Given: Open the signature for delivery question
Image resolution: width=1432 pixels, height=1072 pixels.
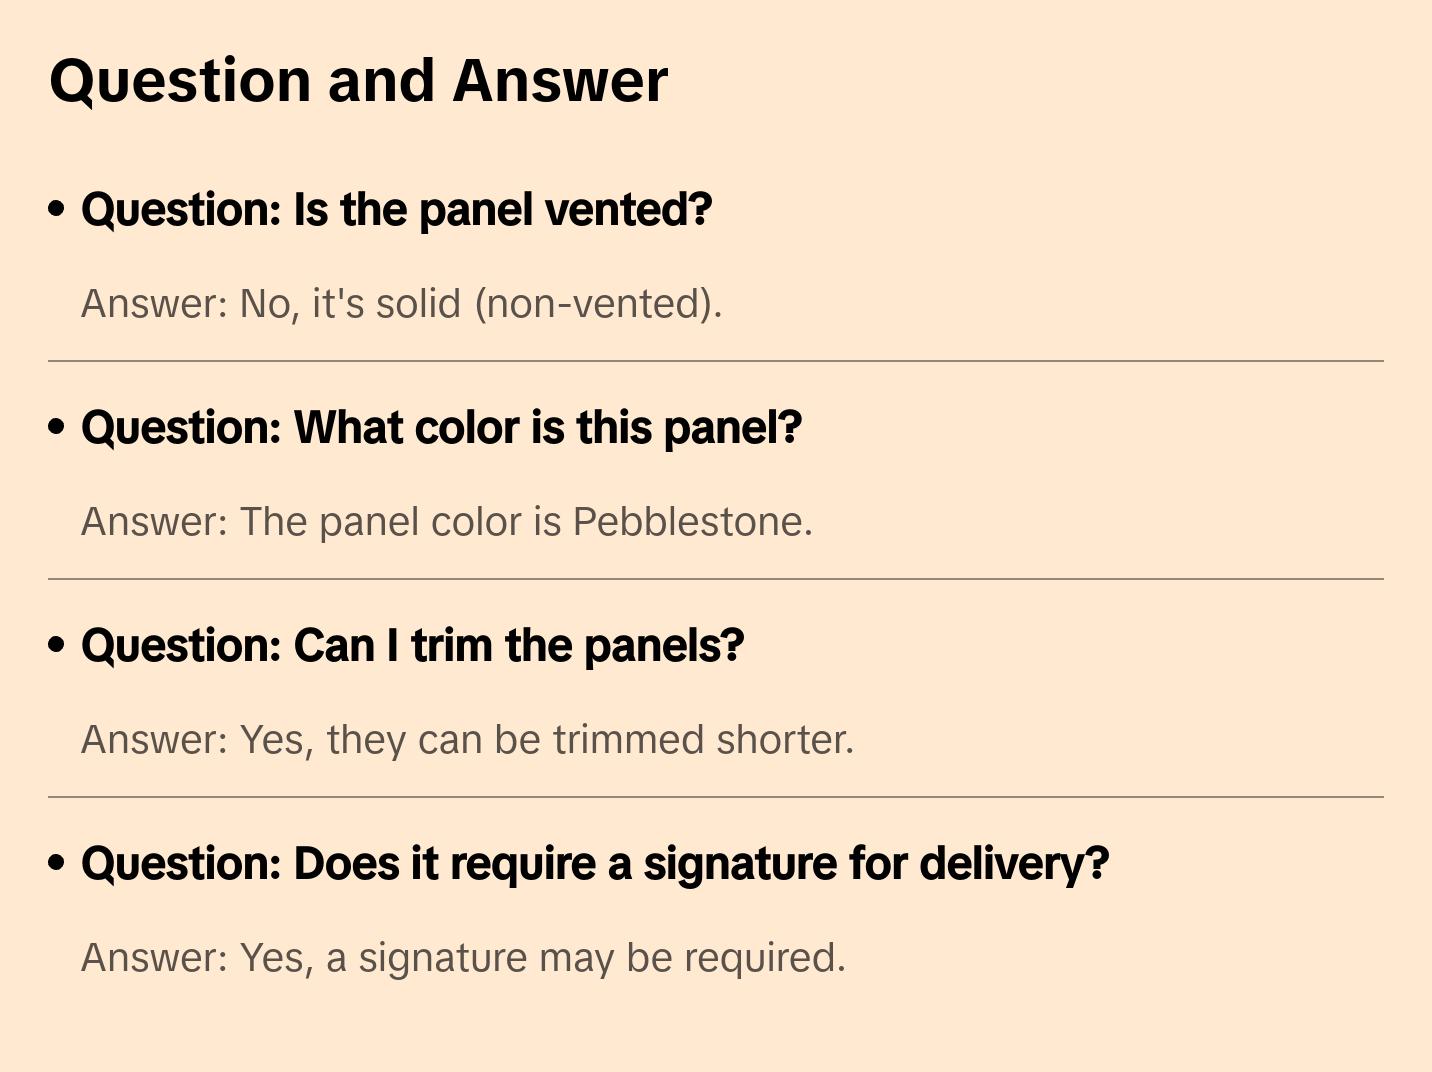Looking at the screenshot, I should [595, 864].
